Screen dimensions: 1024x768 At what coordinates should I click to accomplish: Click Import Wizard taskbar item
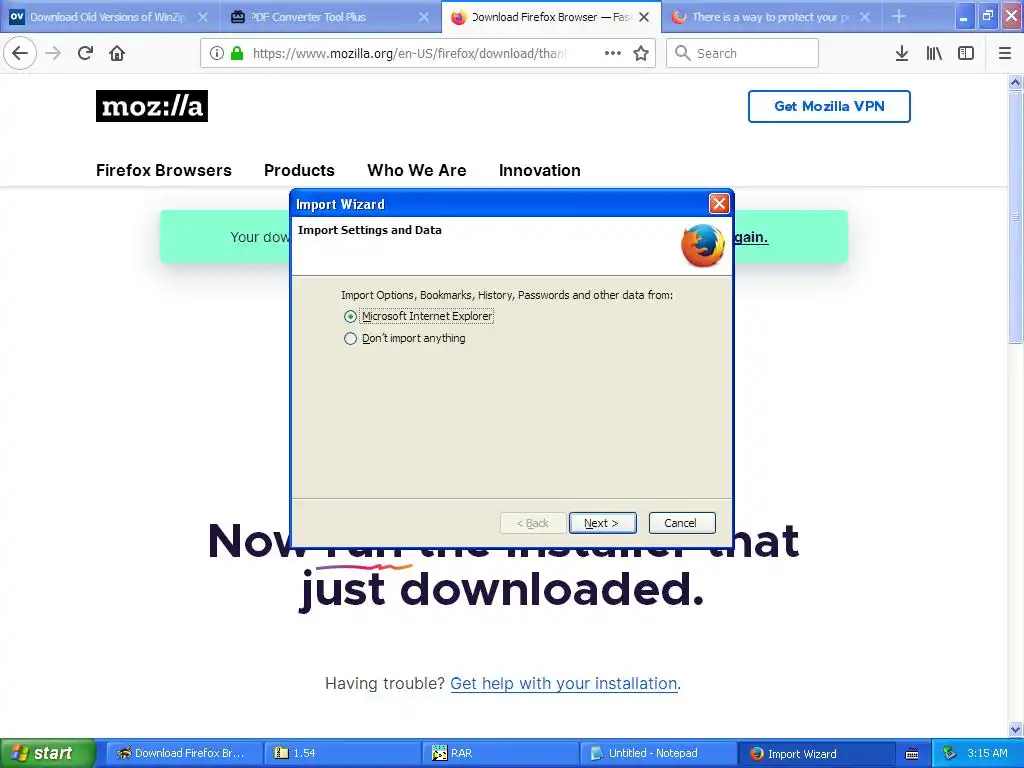[816, 754]
